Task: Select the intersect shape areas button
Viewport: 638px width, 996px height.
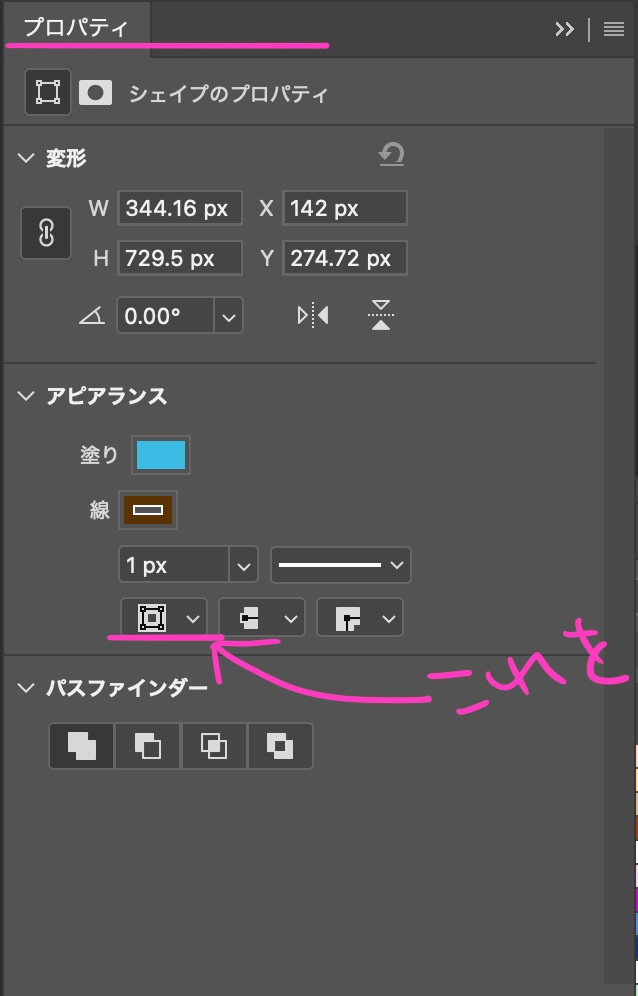Action: pos(214,746)
